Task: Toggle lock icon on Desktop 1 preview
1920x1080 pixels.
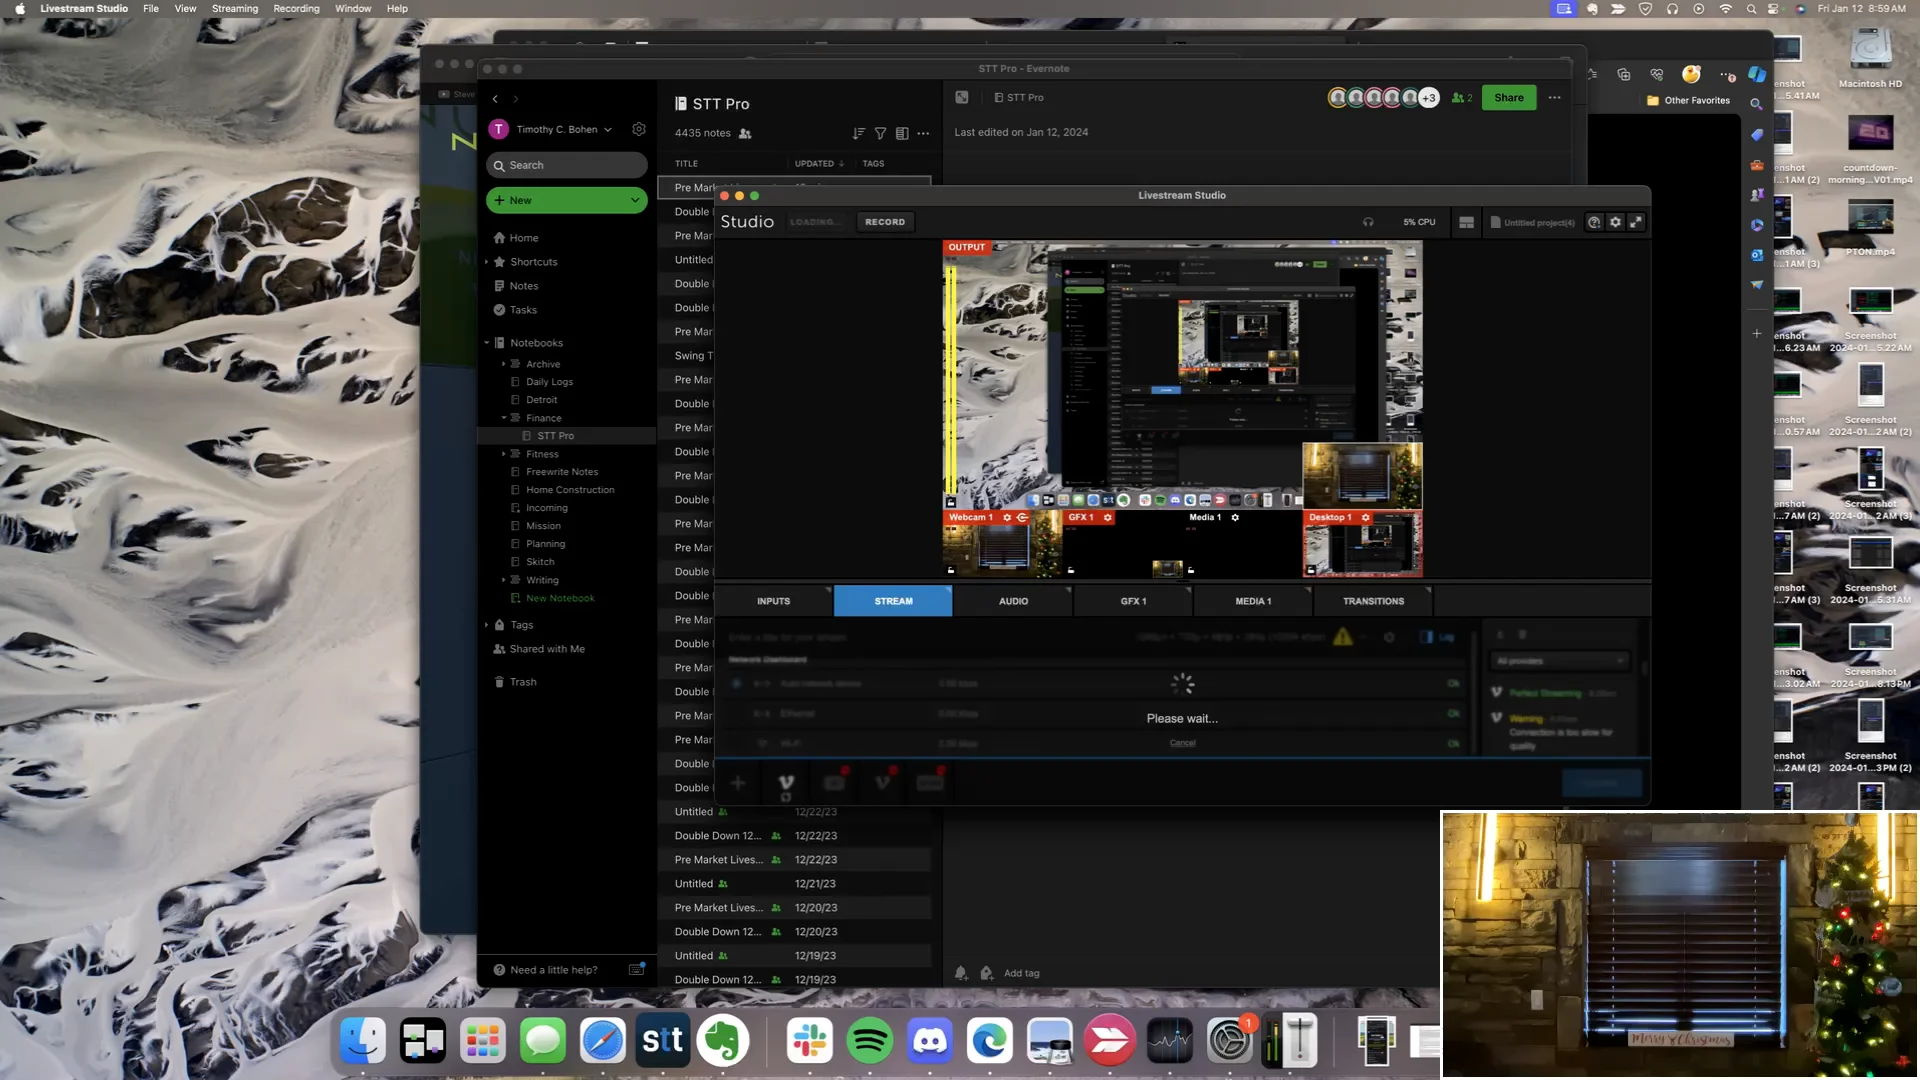Action: pos(1311,570)
